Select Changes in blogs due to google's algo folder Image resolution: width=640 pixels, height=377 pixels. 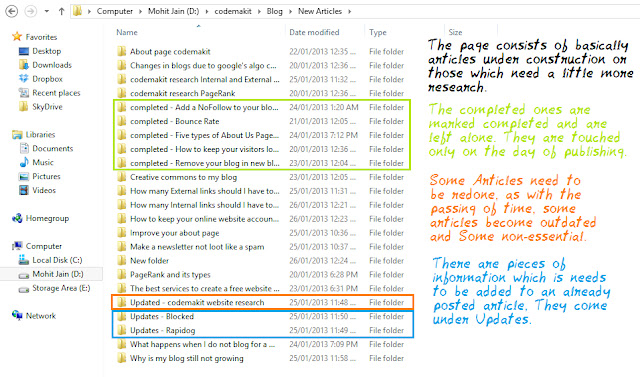point(203,65)
